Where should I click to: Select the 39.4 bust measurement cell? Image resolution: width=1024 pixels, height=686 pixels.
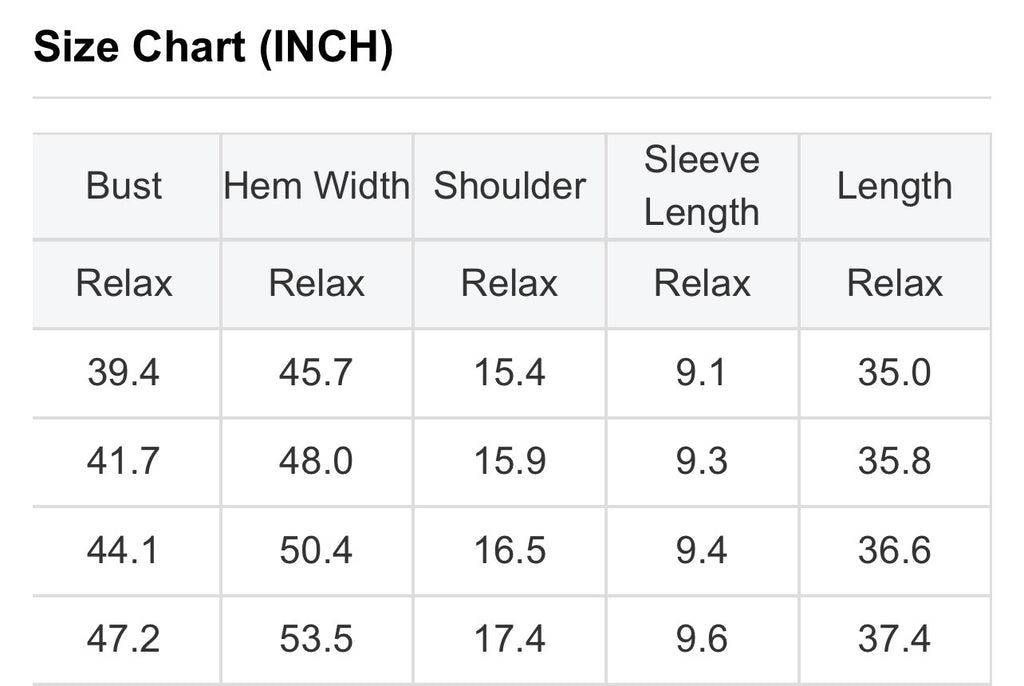tap(124, 373)
